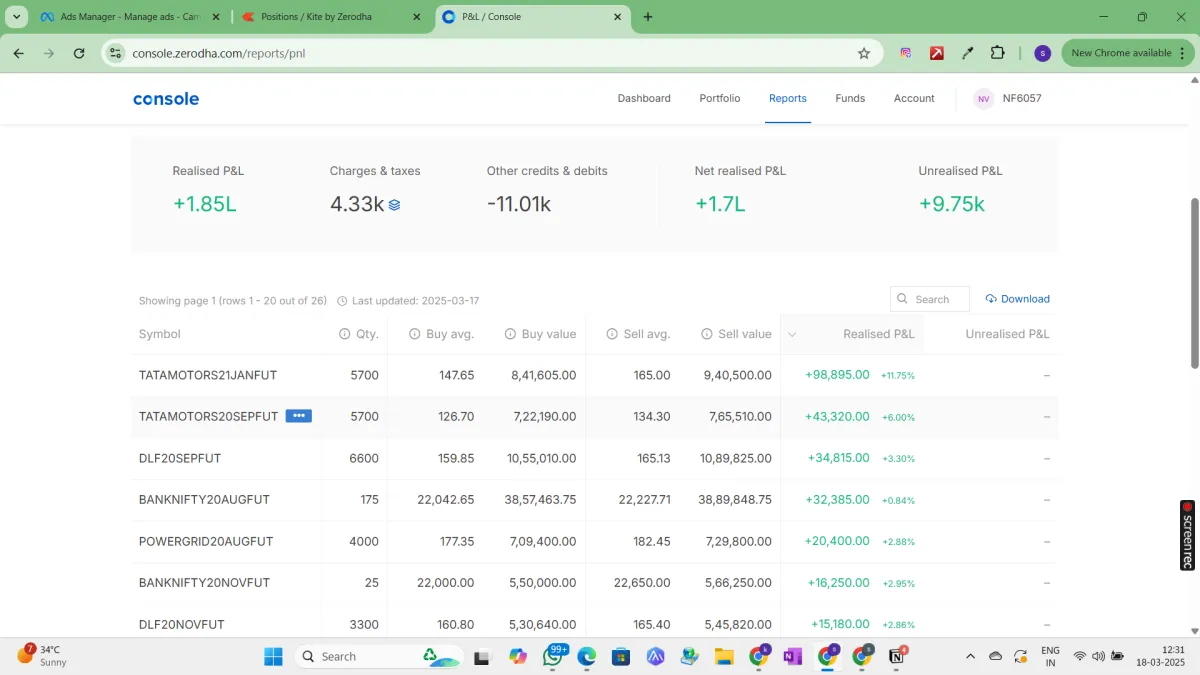Bookmark this page with the star icon
This screenshot has height=675, width=1200.
[x=864, y=53]
